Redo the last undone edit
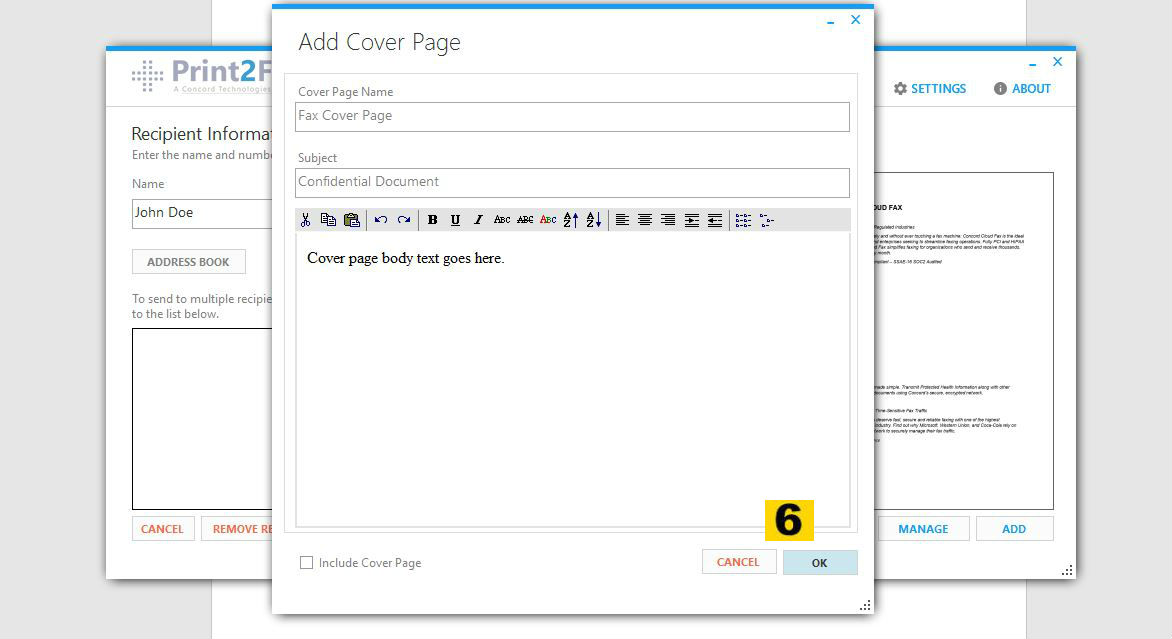The image size is (1172, 639). click(404, 220)
